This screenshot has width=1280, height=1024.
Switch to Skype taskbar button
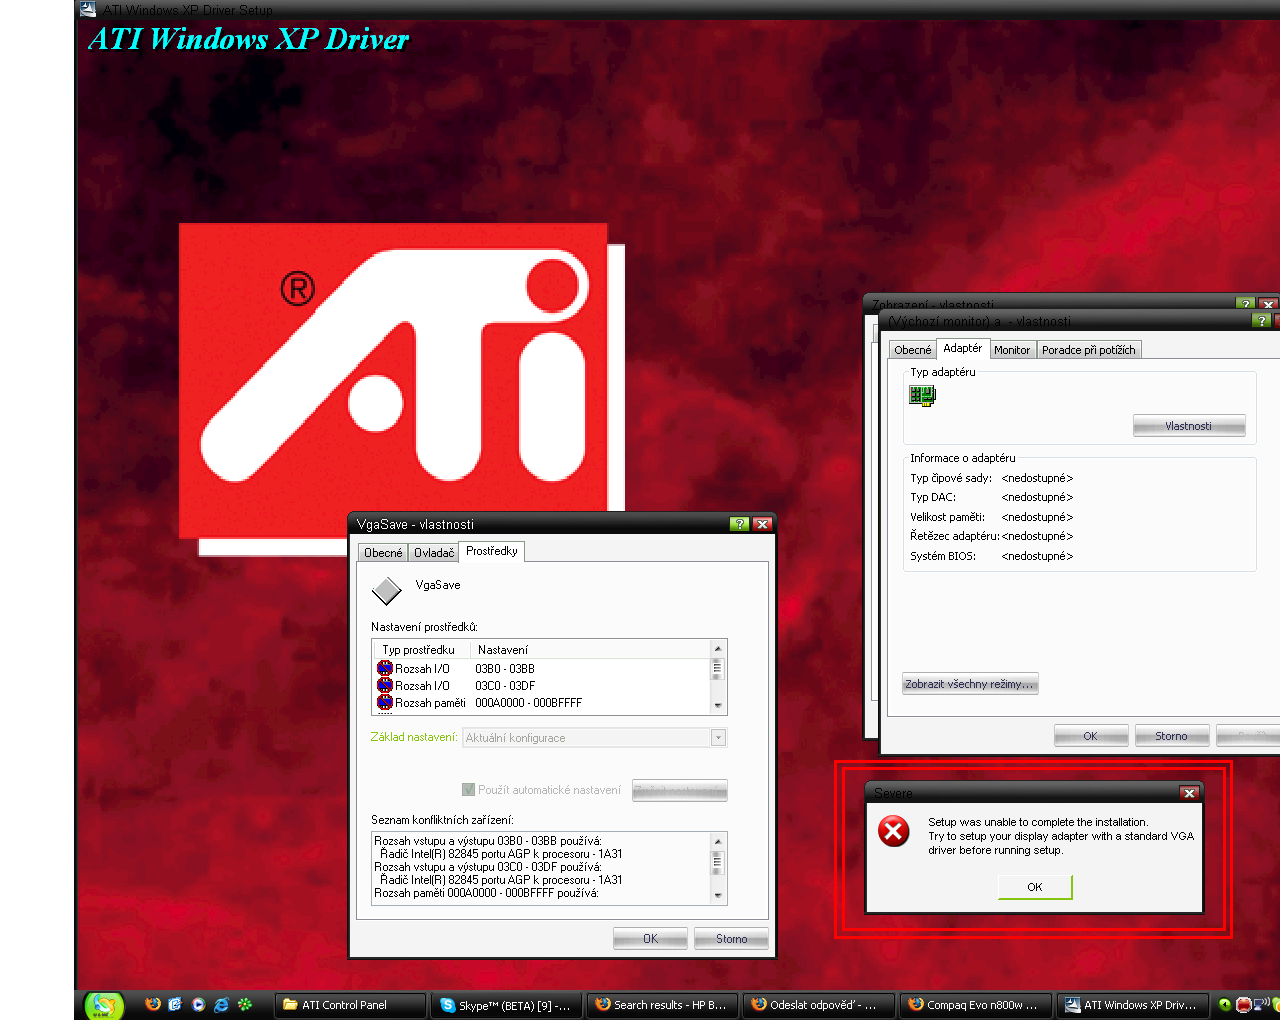coord(505,1005)
